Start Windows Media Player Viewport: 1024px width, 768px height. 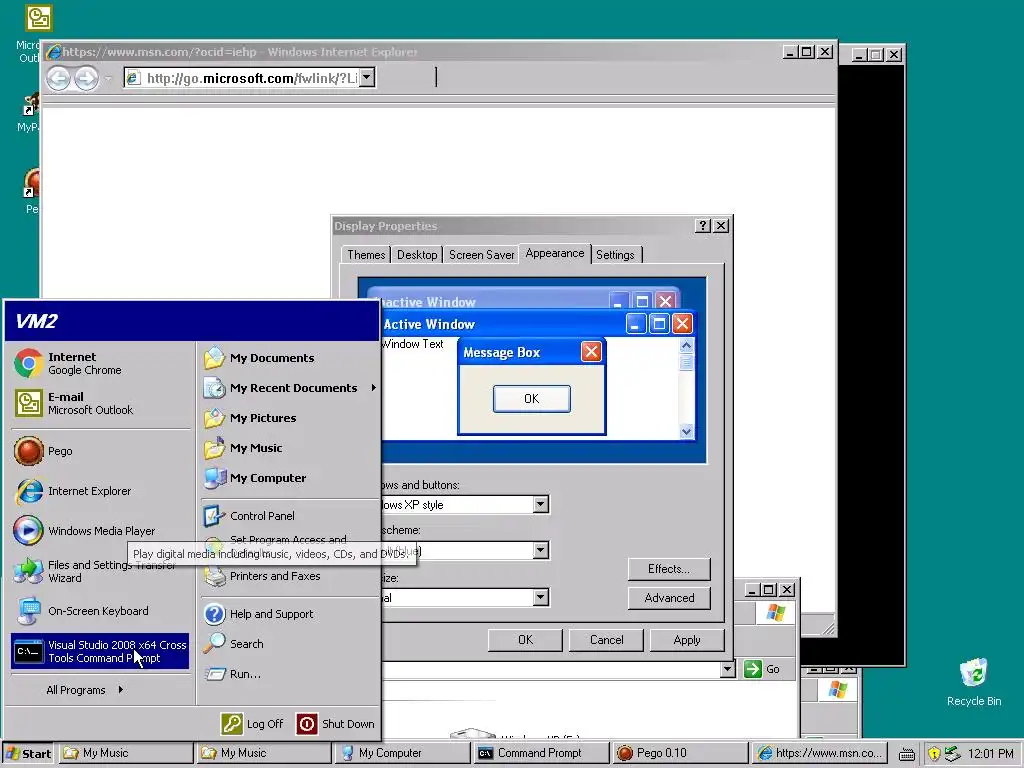pos(101,531)
